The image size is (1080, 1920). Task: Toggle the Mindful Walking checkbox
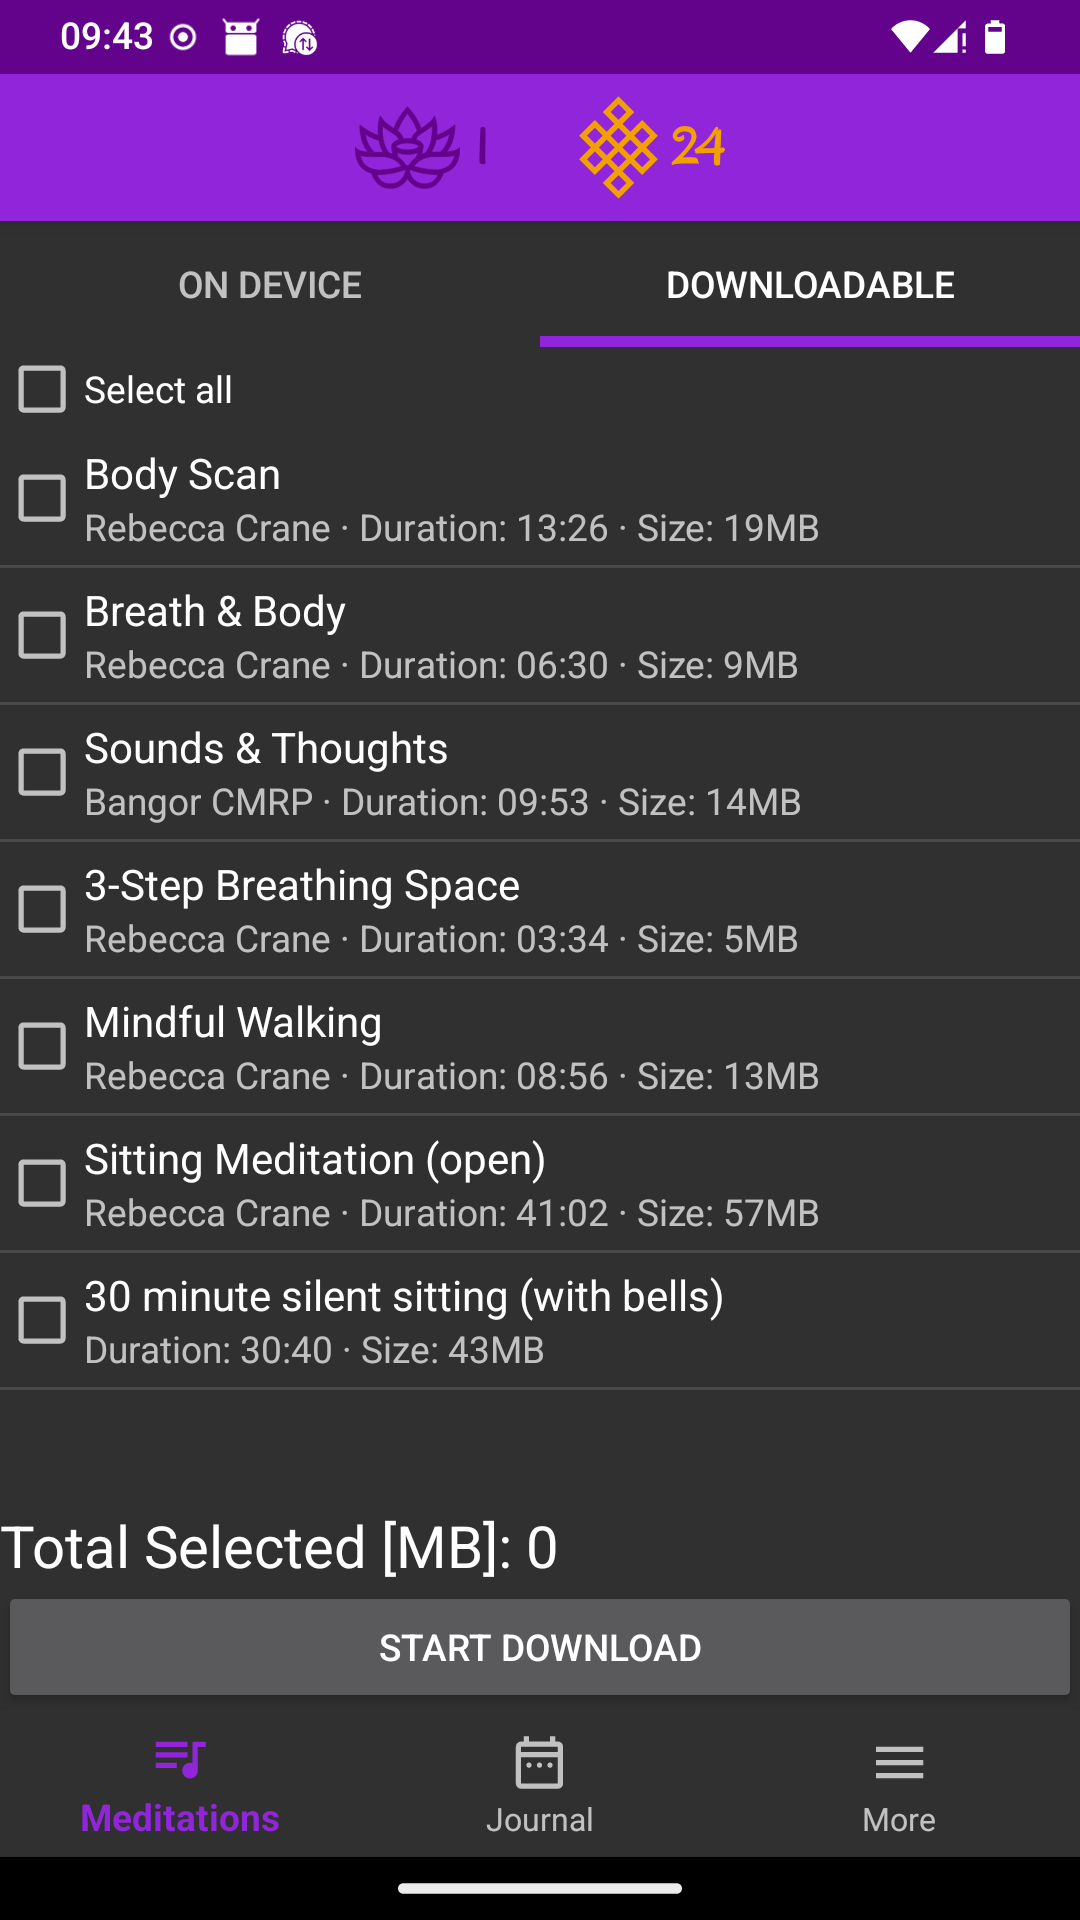(42, 1046)
